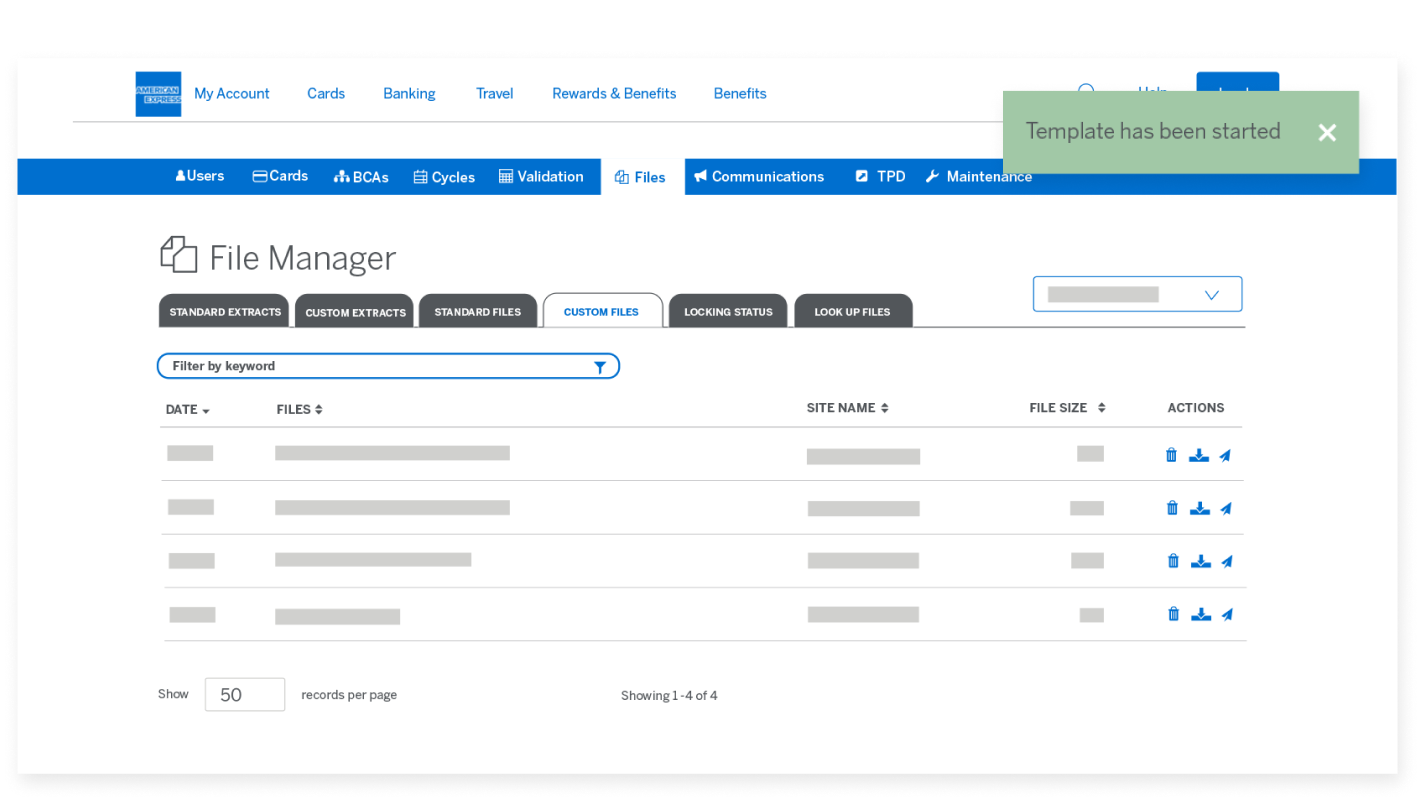Download the second file in list
Image resolution: width=1421 pixels, height=797 pixels.
pyautogui.click(x=1199, y=508)
